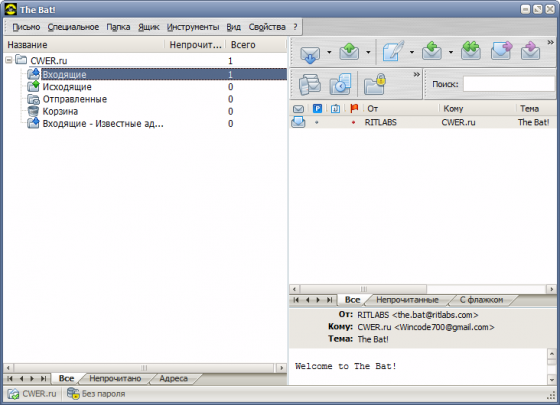This screenshot has height=405, width=560.
Task: Create a new message with pen icon
Action: click(393, 52)
